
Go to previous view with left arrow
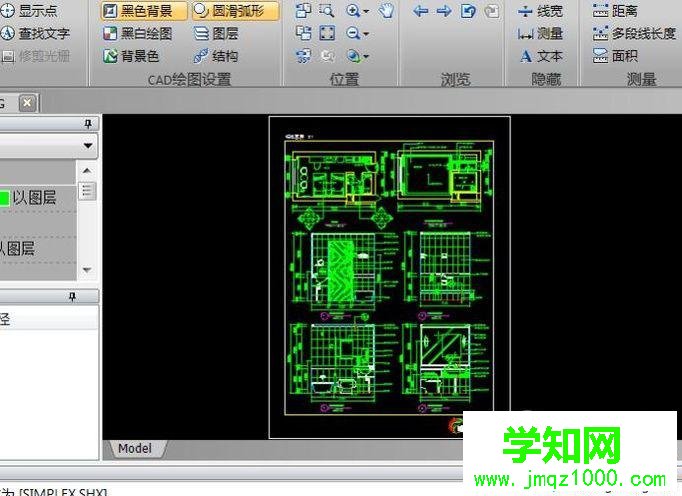coord(421,11)
